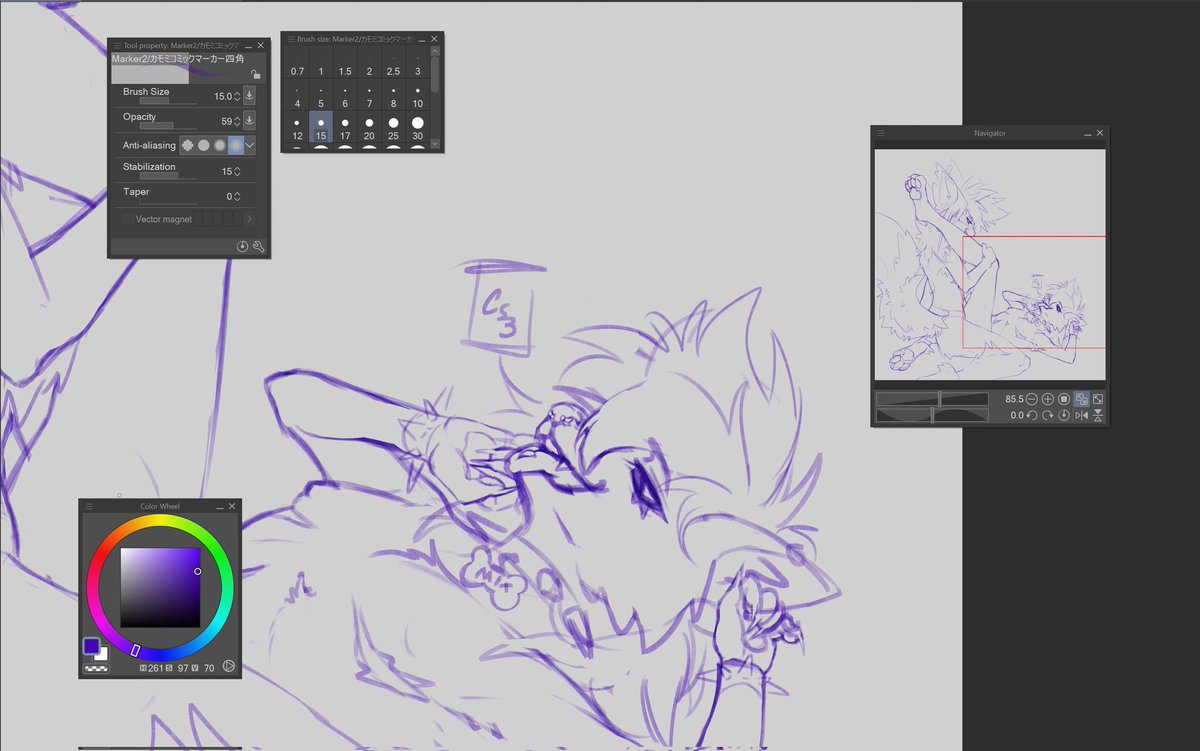Set Brush Size as initial value icon
This screenshot has width=1200, height=751.
tap(249, 96)
